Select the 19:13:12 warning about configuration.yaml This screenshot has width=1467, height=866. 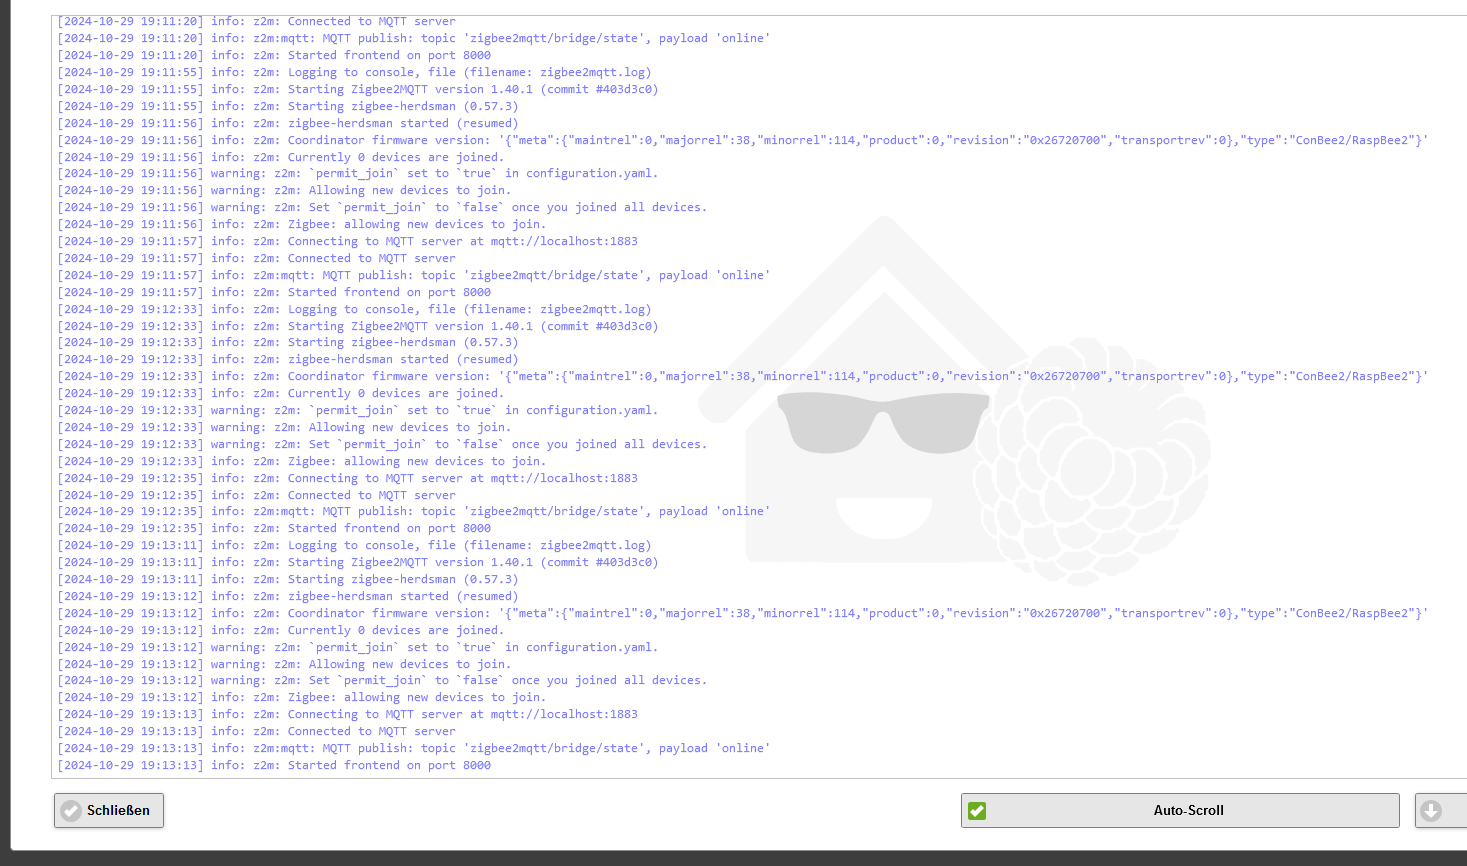point(358,647)
